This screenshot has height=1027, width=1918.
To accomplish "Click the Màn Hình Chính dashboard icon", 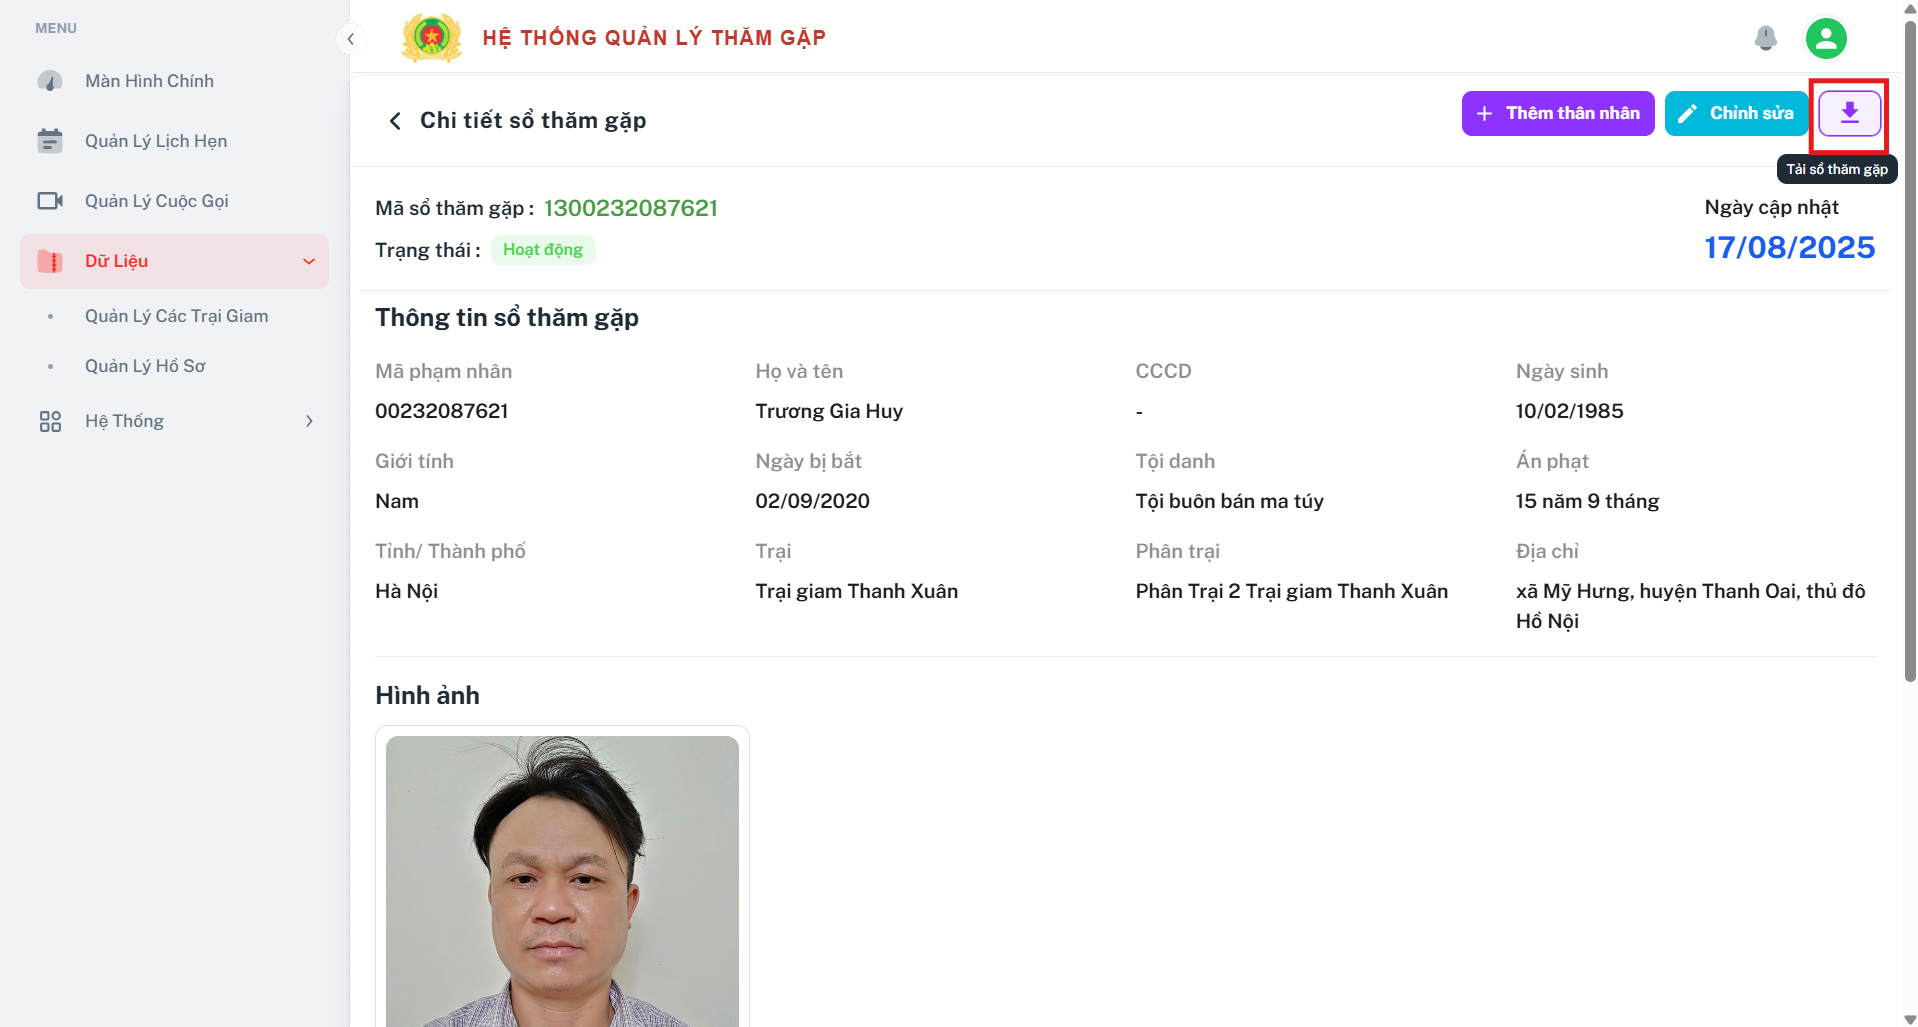I will [x=50, y=81].
